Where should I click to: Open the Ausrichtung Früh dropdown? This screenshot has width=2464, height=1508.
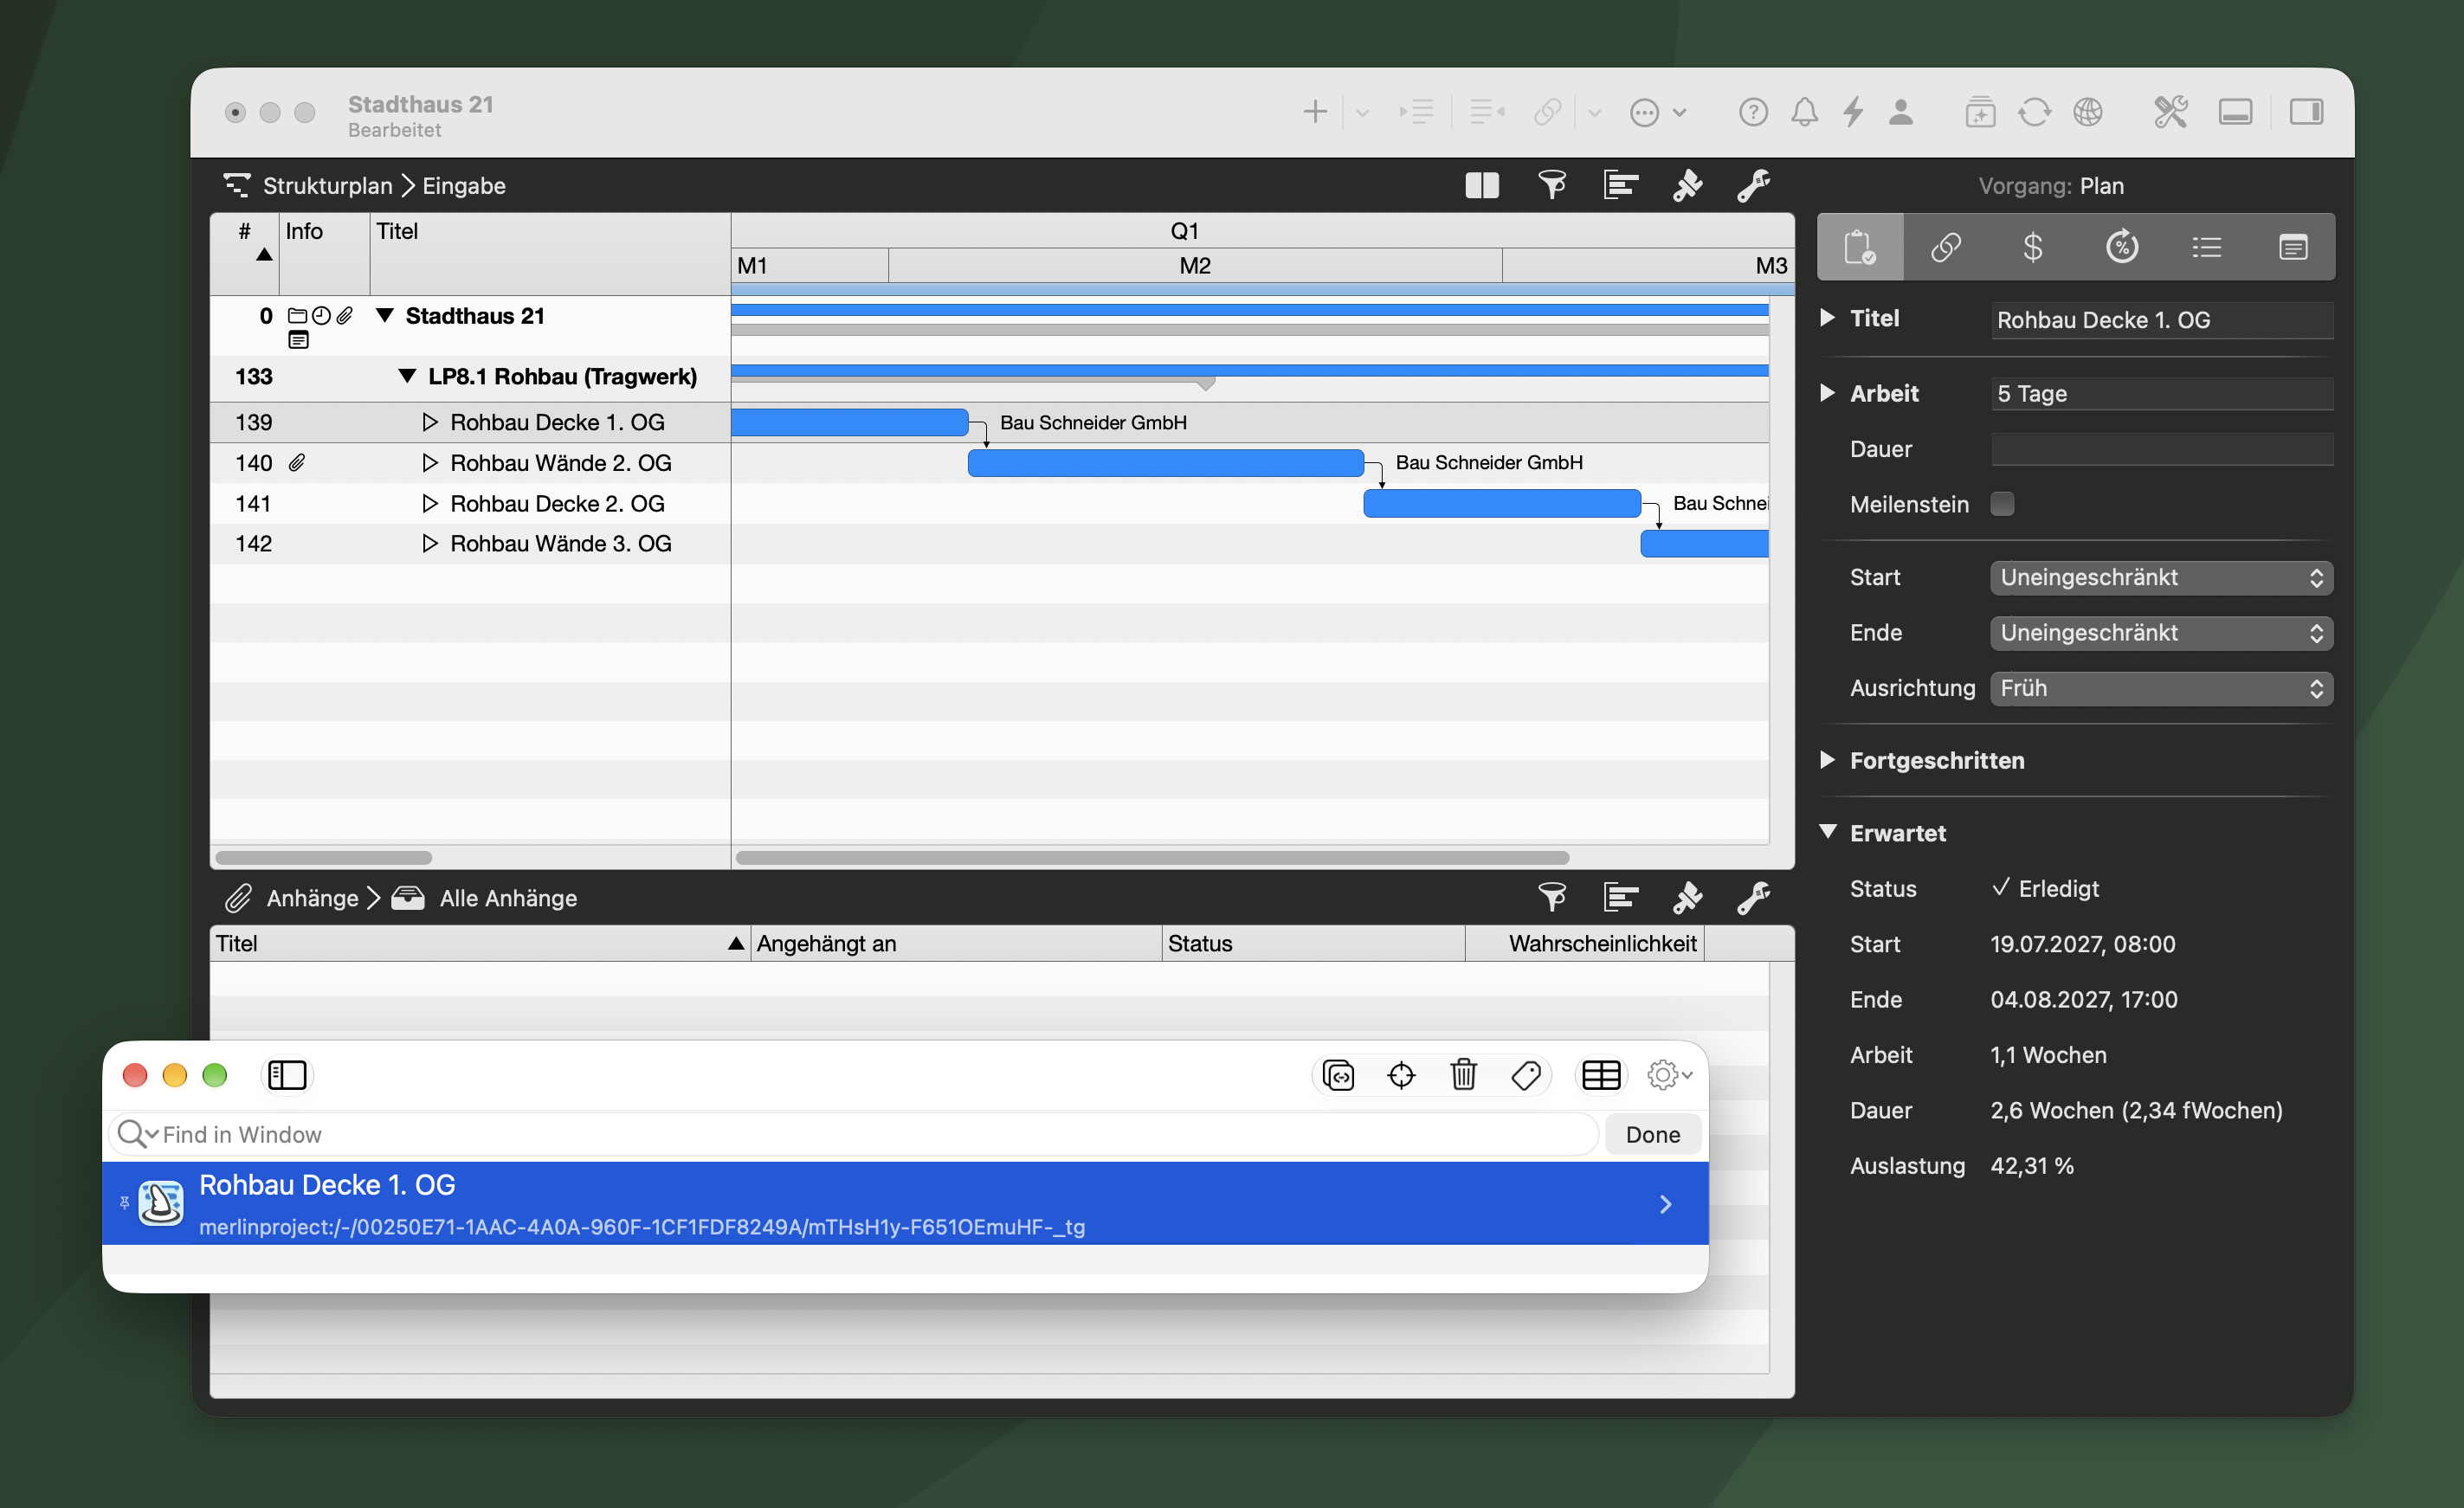pyautogui.click(x=2161, y=688)
